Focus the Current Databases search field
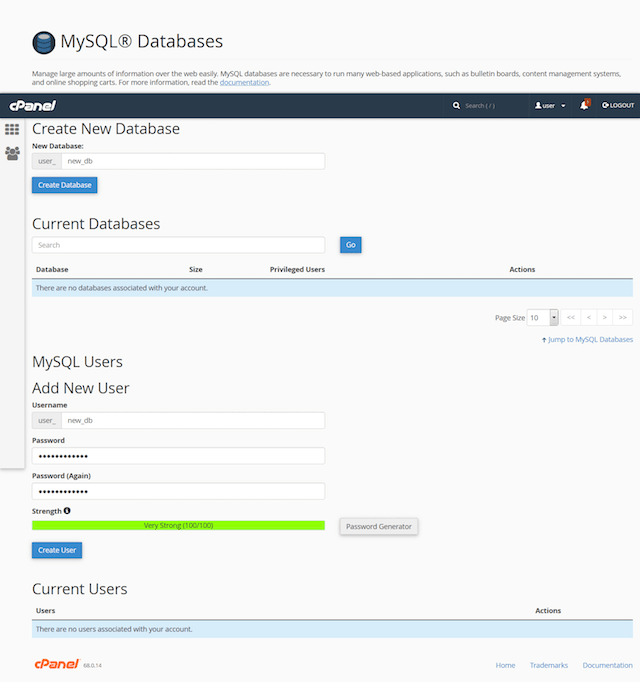This screenshot has width=640, height=682. click(x=178, y=245)
